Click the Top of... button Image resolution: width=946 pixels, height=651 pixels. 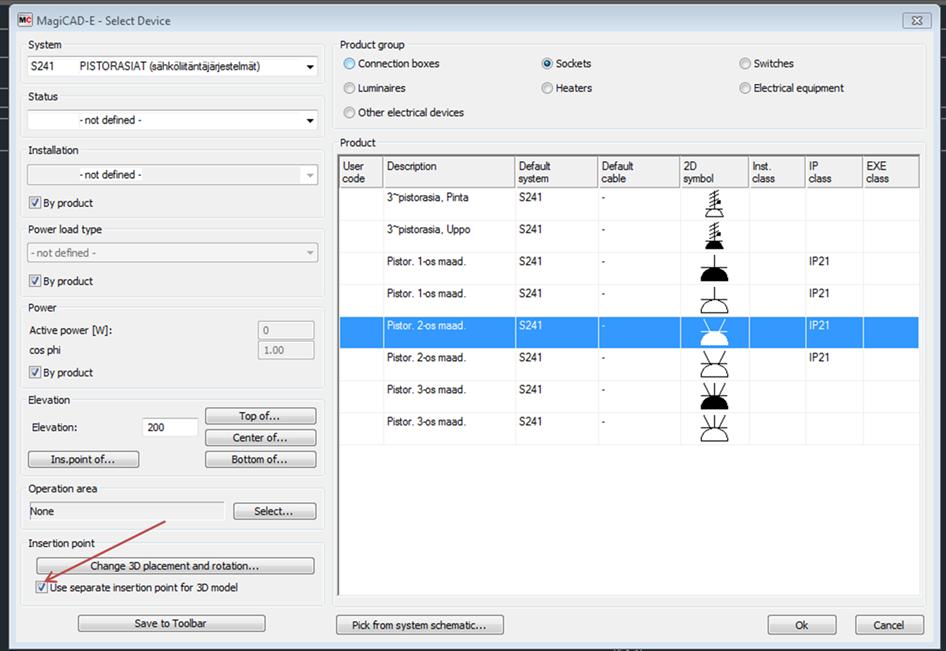[260, 416]
